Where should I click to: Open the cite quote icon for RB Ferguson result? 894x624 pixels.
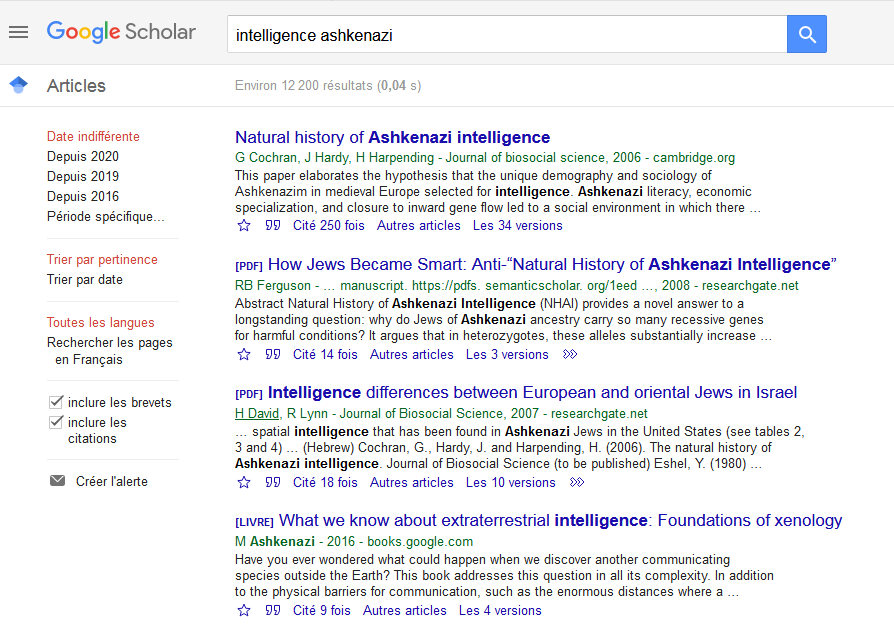point(273,354)
